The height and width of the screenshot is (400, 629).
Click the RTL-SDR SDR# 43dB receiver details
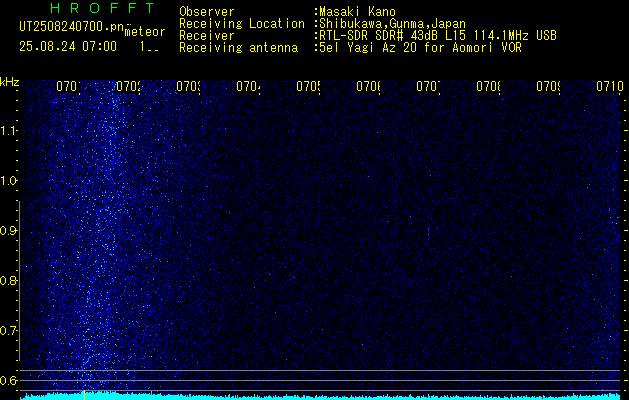coord(438,36)
